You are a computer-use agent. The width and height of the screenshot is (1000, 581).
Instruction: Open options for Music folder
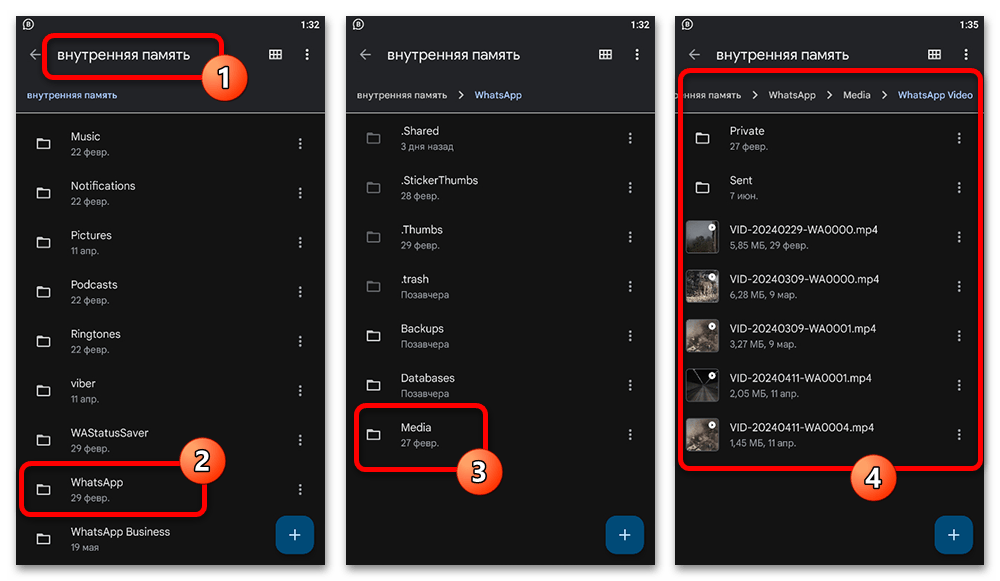(300, 143)
